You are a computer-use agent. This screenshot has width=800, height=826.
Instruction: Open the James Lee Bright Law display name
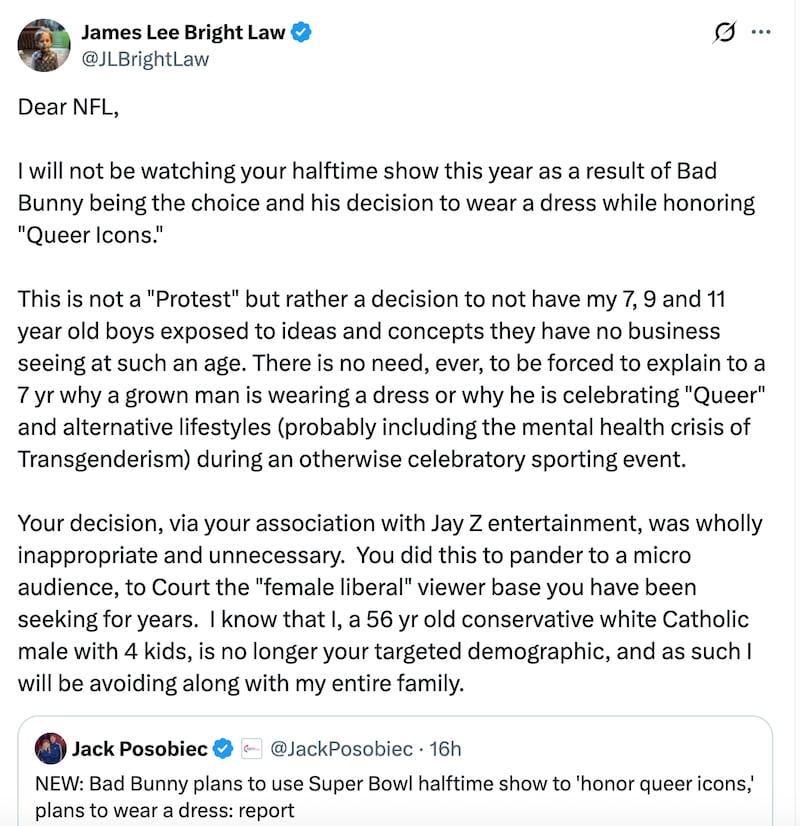[x=183, y=33]
